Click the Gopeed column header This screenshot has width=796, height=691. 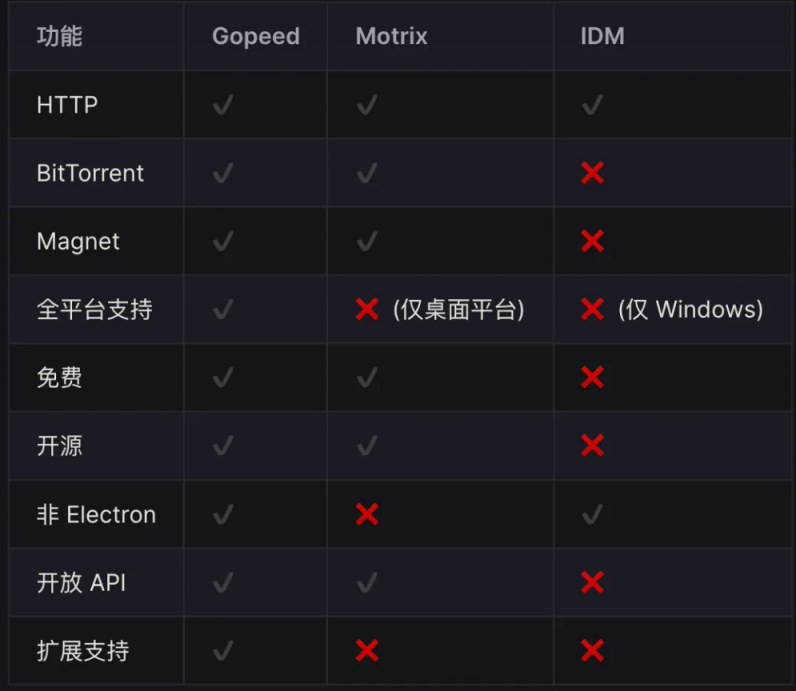(x=255, y=37)
